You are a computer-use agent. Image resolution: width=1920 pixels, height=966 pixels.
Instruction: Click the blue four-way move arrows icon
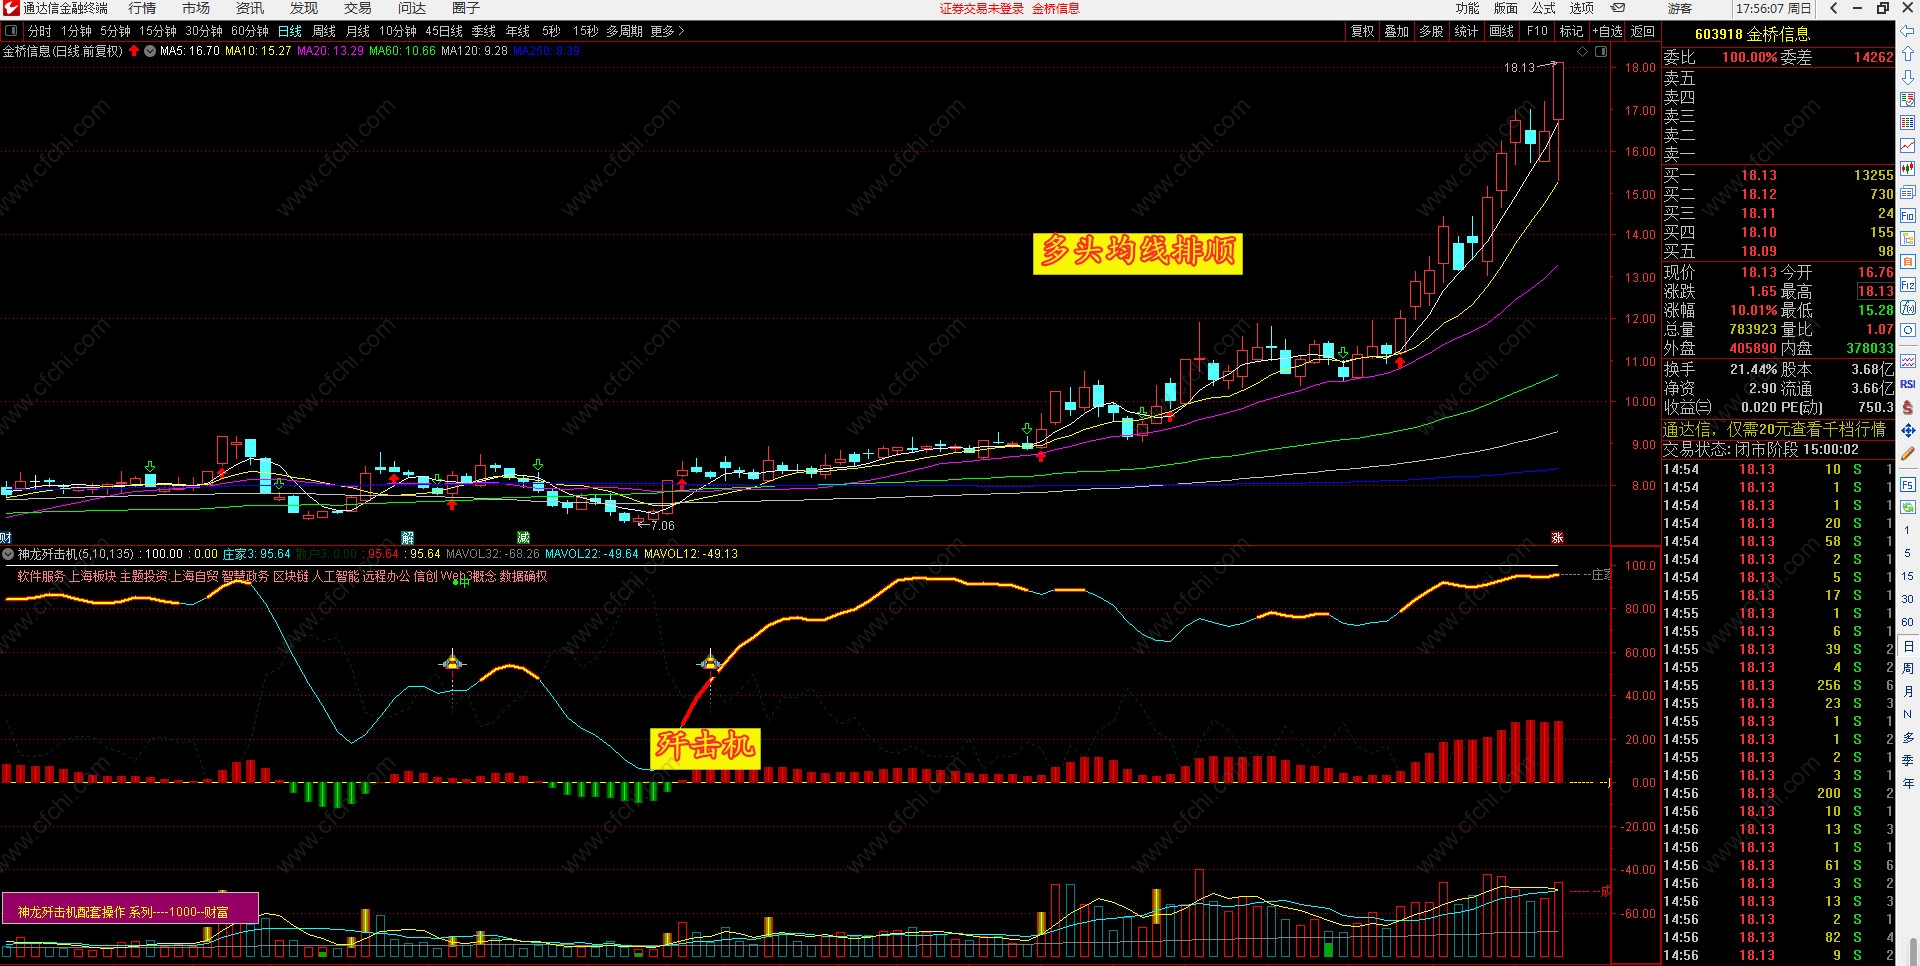[x=1908, y=430]
